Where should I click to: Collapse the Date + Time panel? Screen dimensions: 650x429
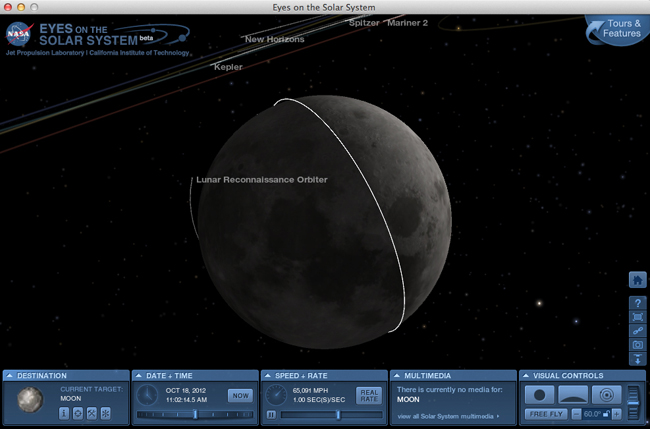click(x=138, y=376)
